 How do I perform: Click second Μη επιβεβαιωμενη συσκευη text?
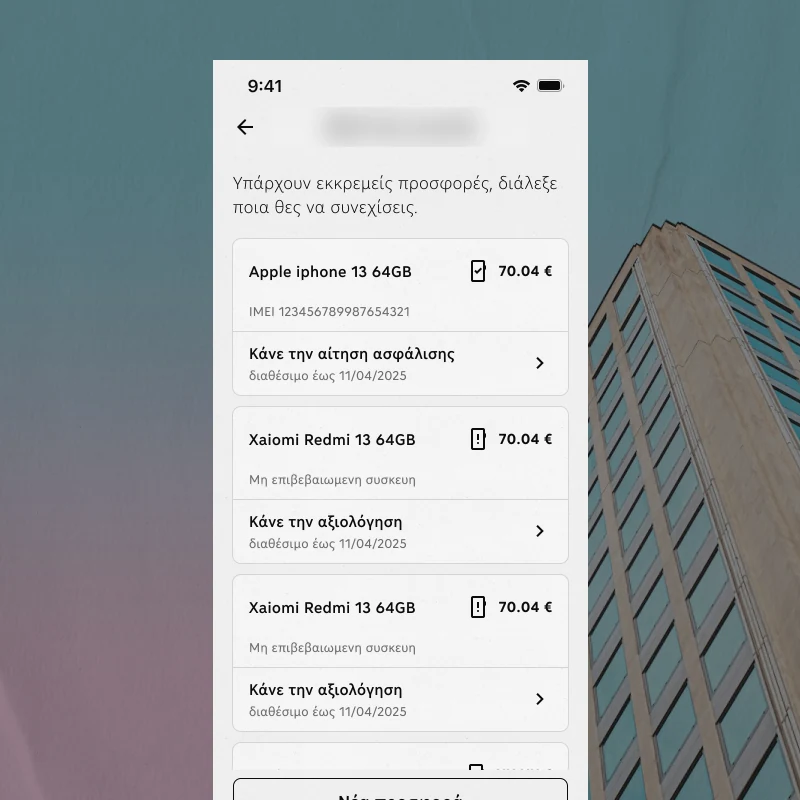coord(332,648)
